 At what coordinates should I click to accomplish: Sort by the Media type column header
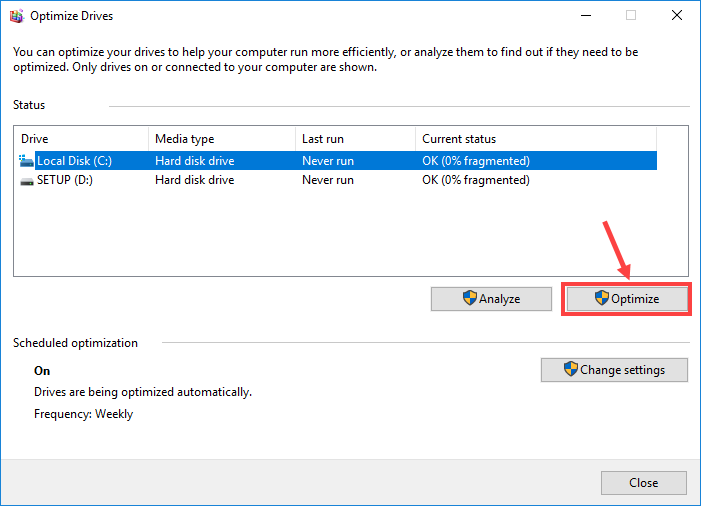pyautogui.click(x=221, y=139)
